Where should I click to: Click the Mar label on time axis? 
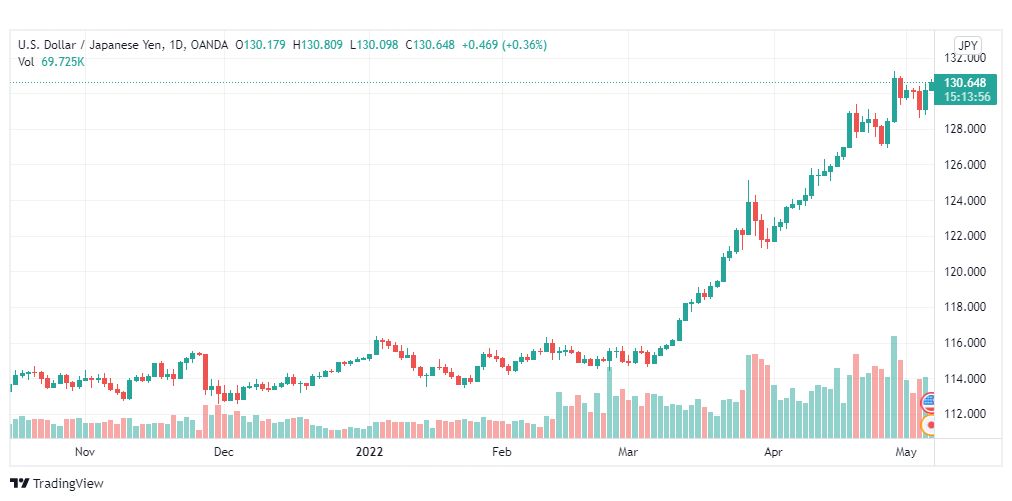627,452
